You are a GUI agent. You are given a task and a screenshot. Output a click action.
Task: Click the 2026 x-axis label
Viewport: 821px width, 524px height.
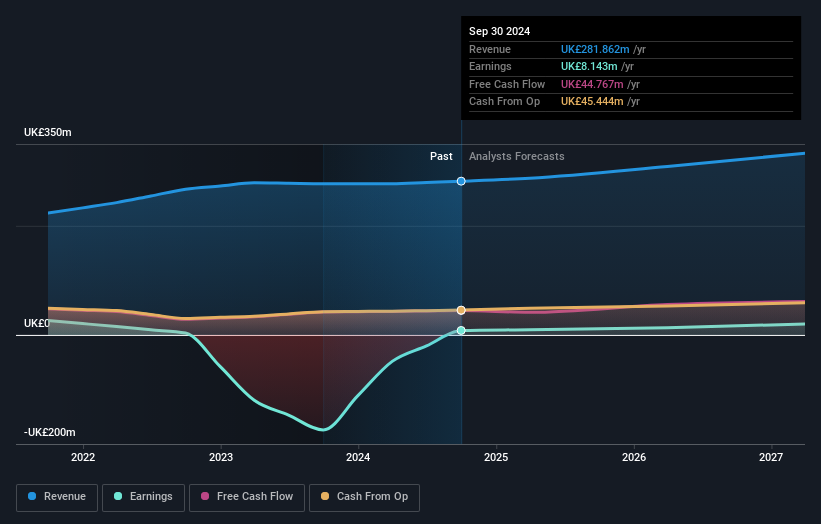tap(634, 457)
